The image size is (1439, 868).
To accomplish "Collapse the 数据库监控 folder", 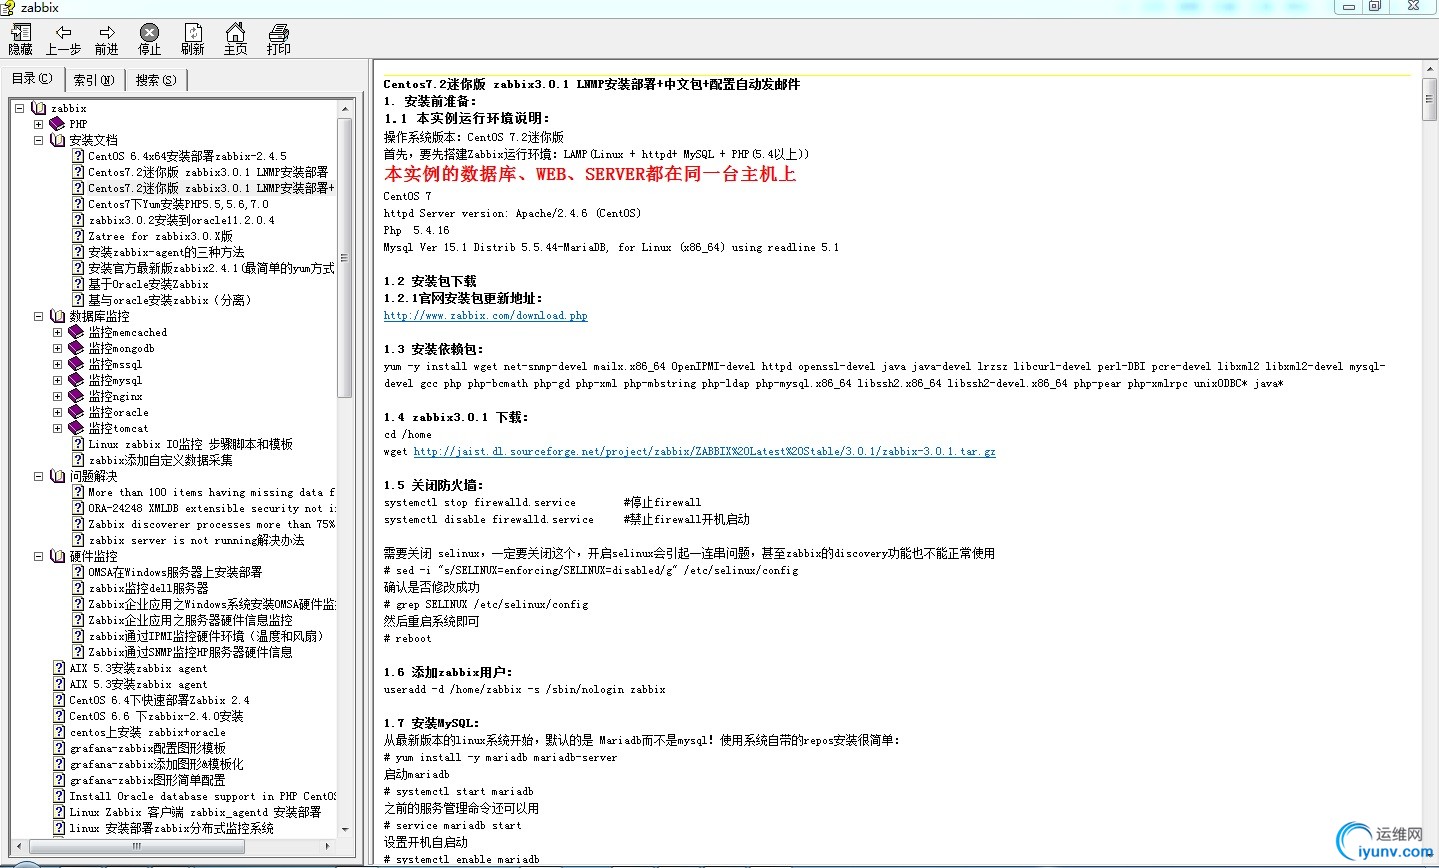I will tap(38, 316).
